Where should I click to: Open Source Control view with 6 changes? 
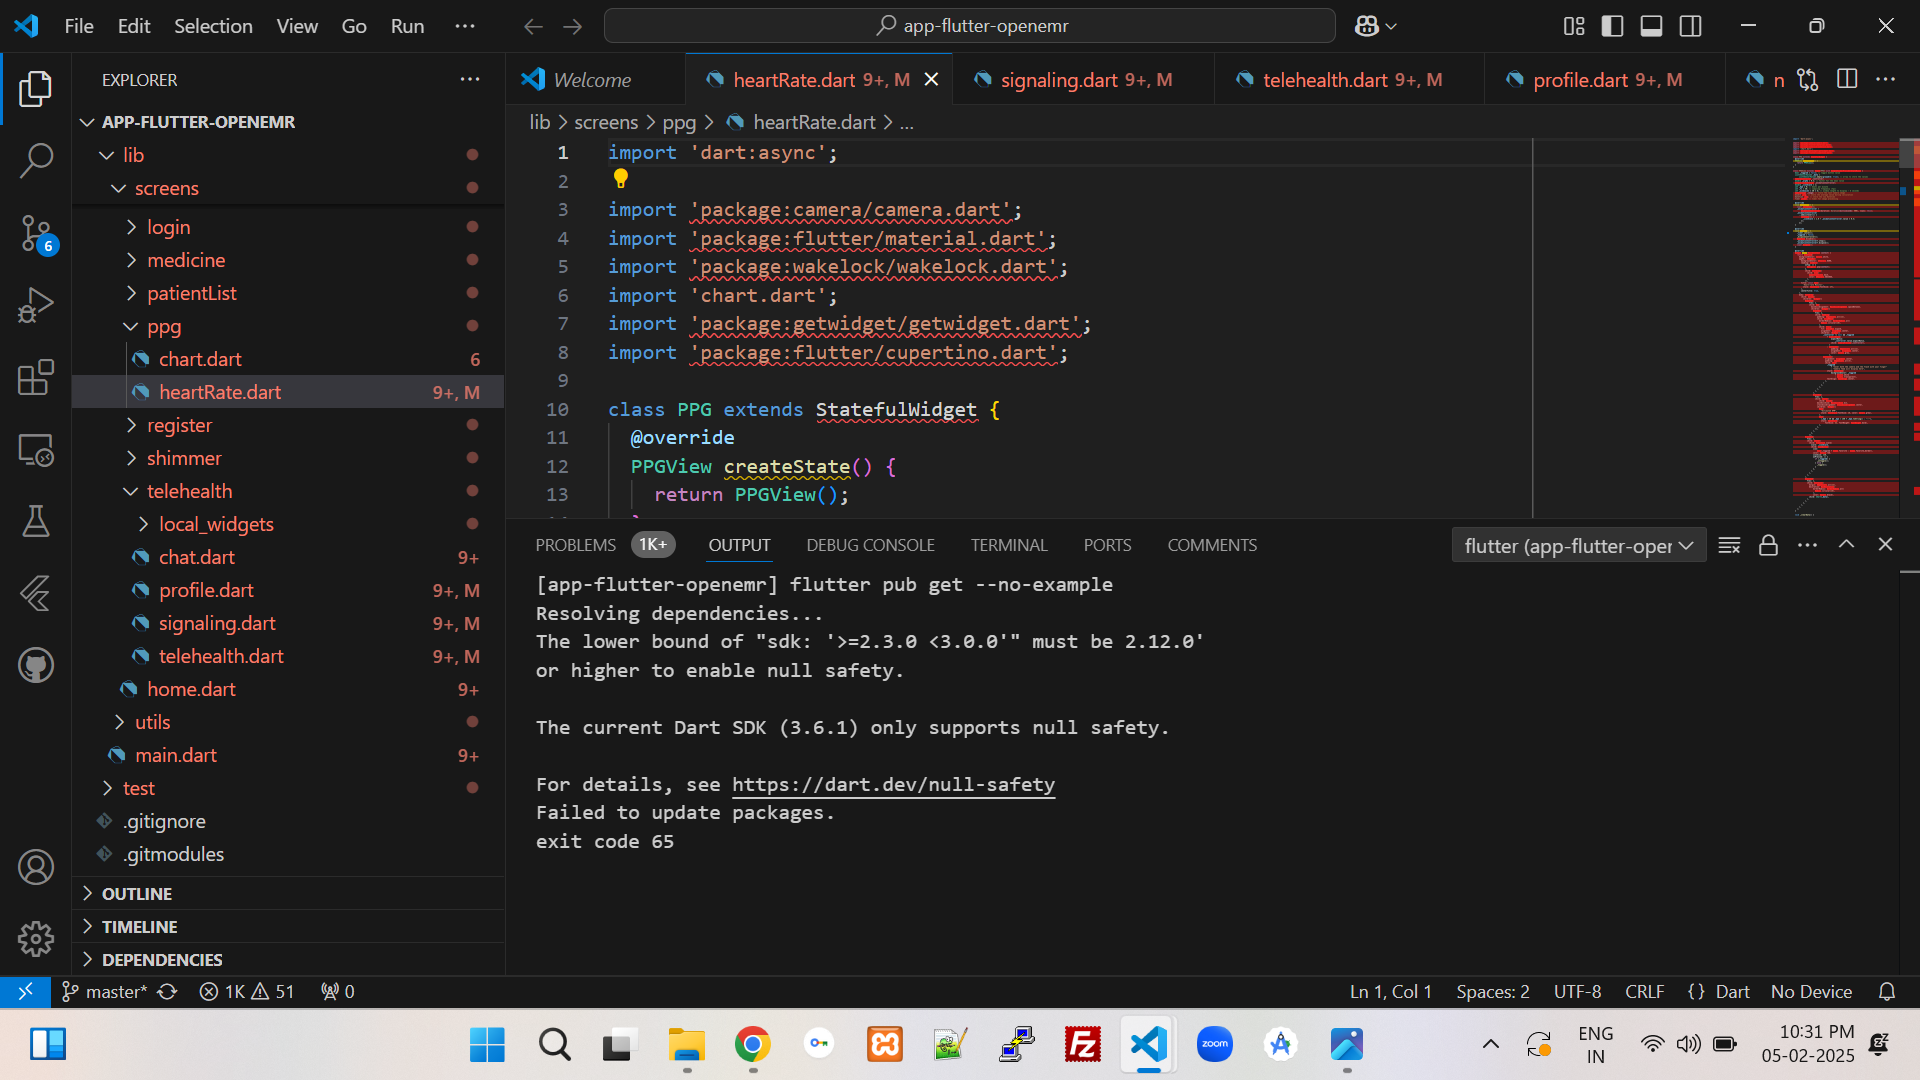pyautogui.click(x=36, y=234)
